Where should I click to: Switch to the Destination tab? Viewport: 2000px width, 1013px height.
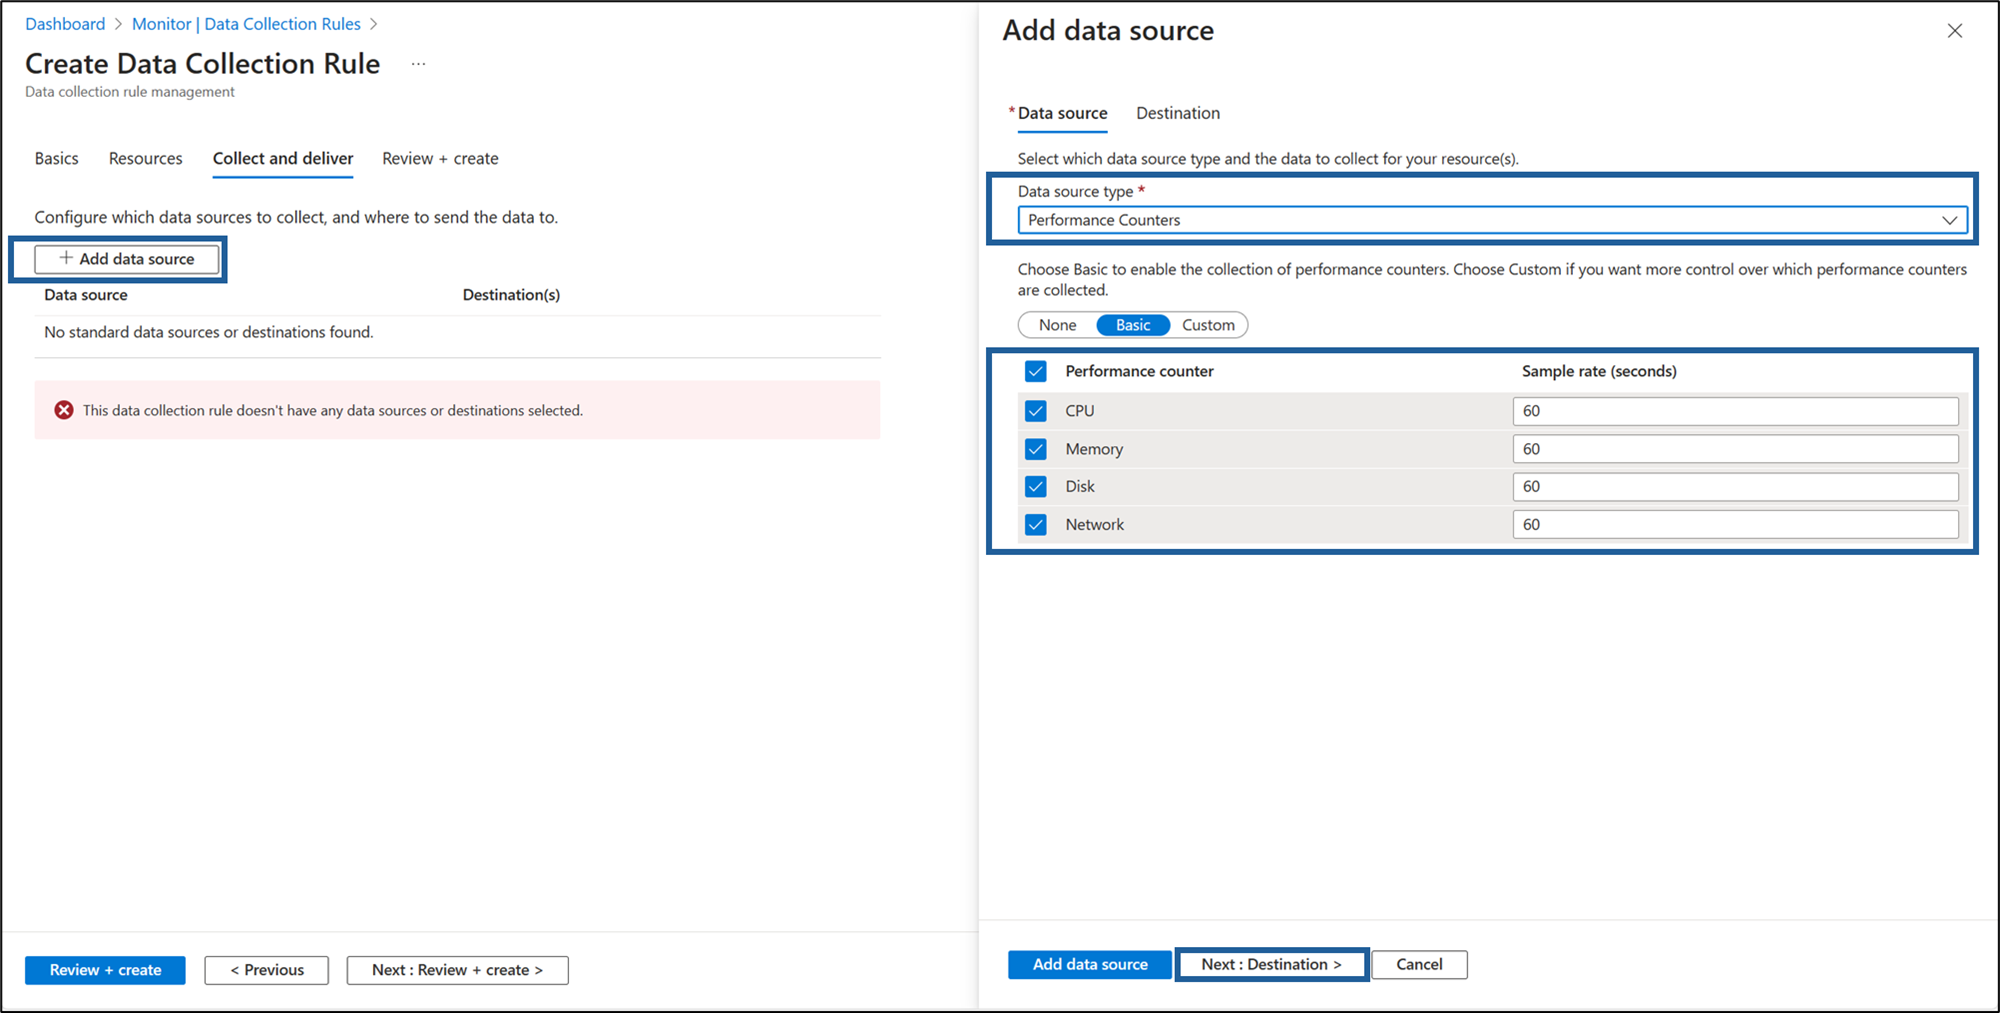pyautogui.click(x=1177, y=113)
